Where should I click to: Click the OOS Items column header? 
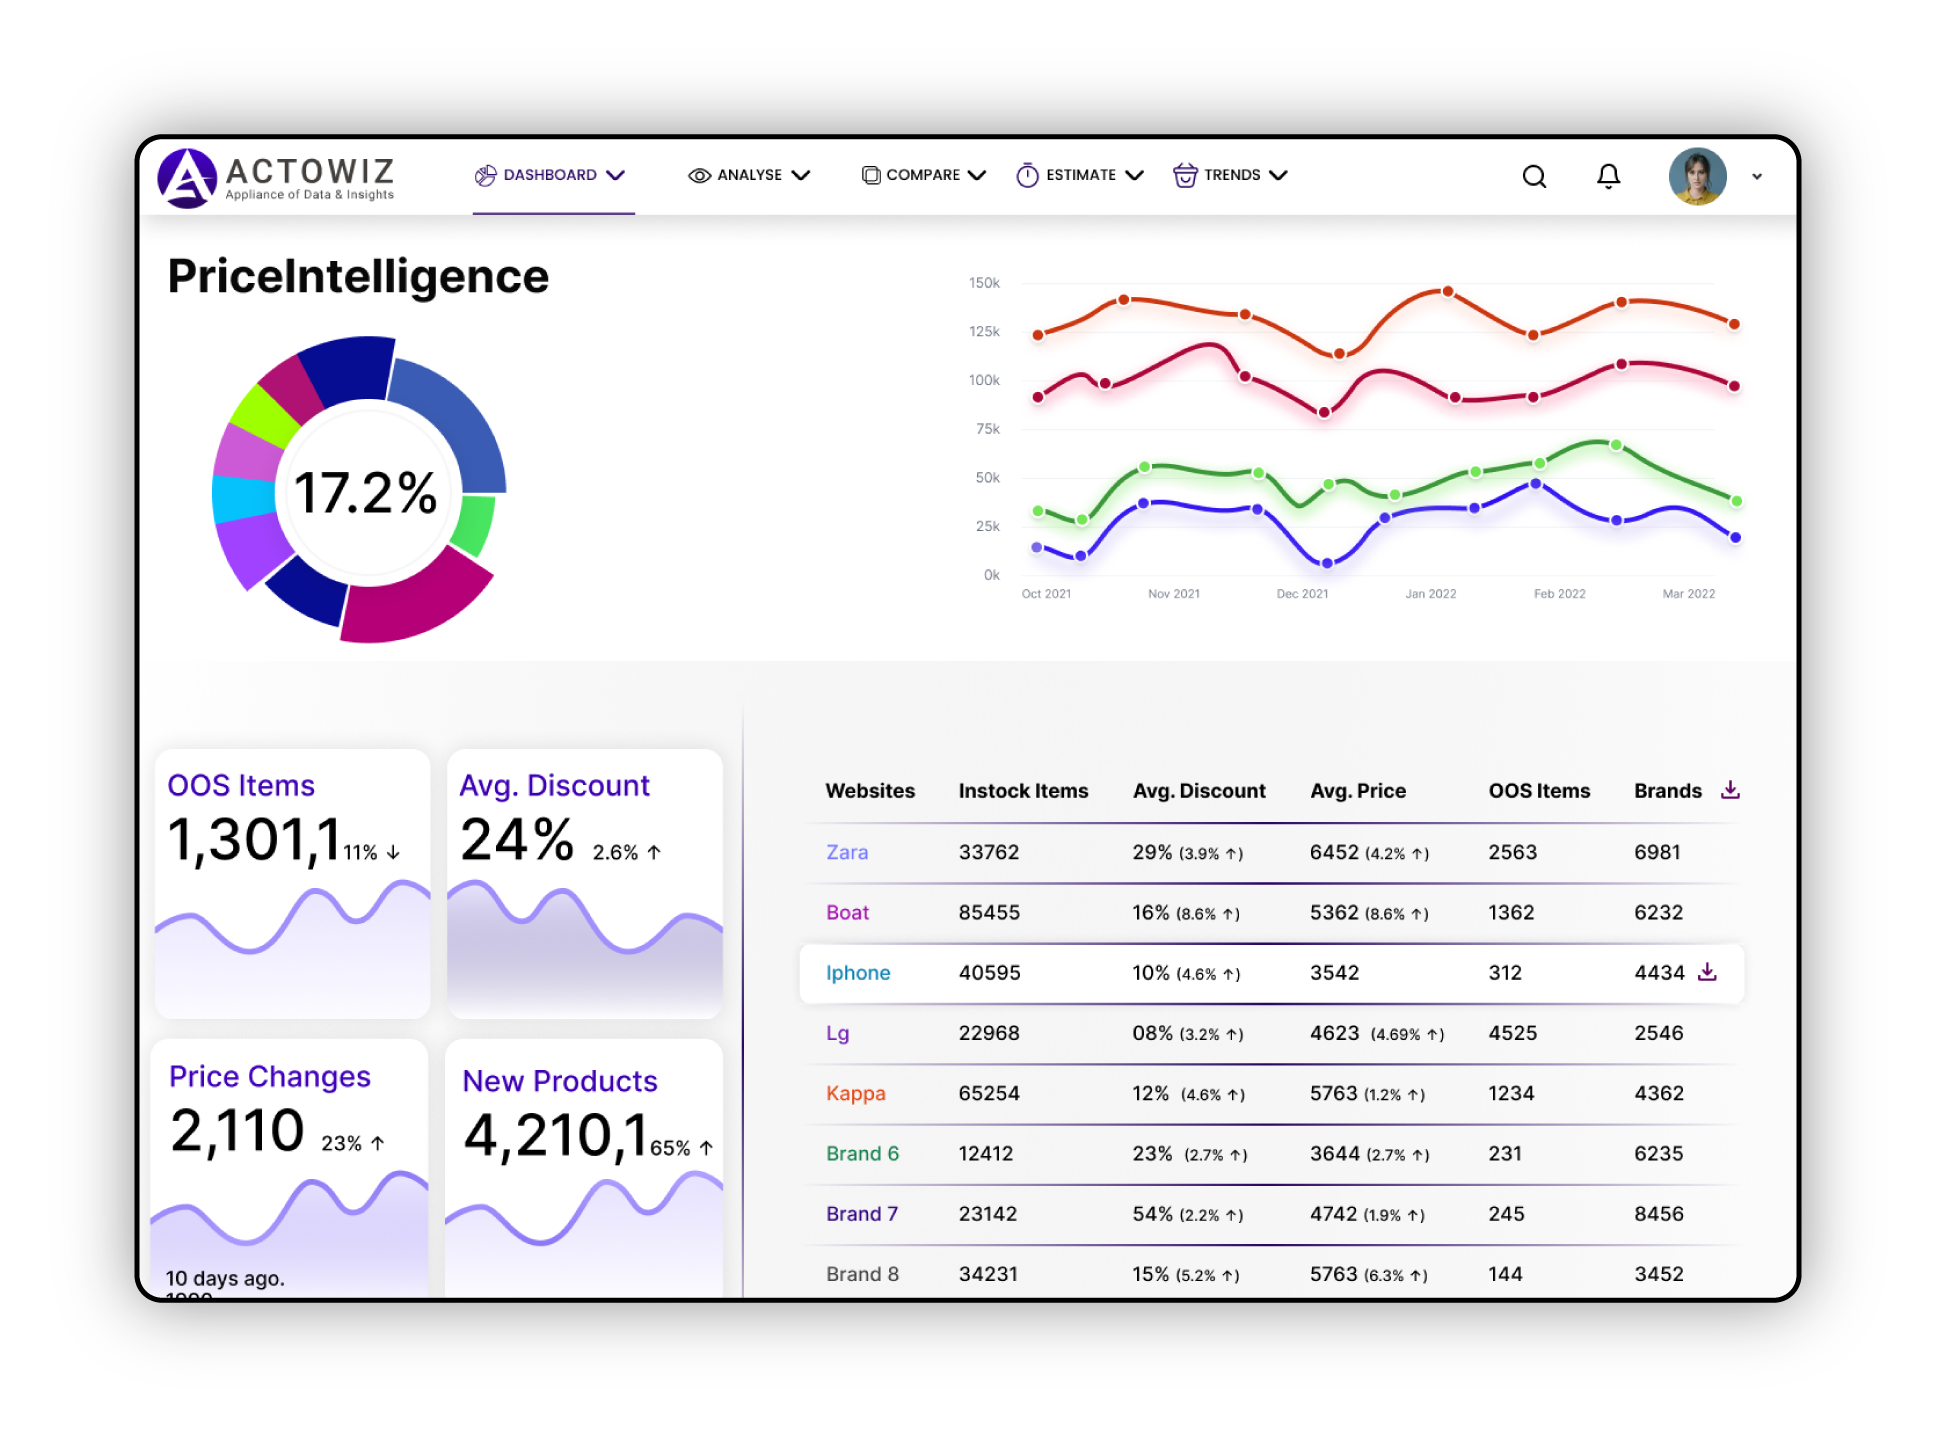(x=1539, y=790)
